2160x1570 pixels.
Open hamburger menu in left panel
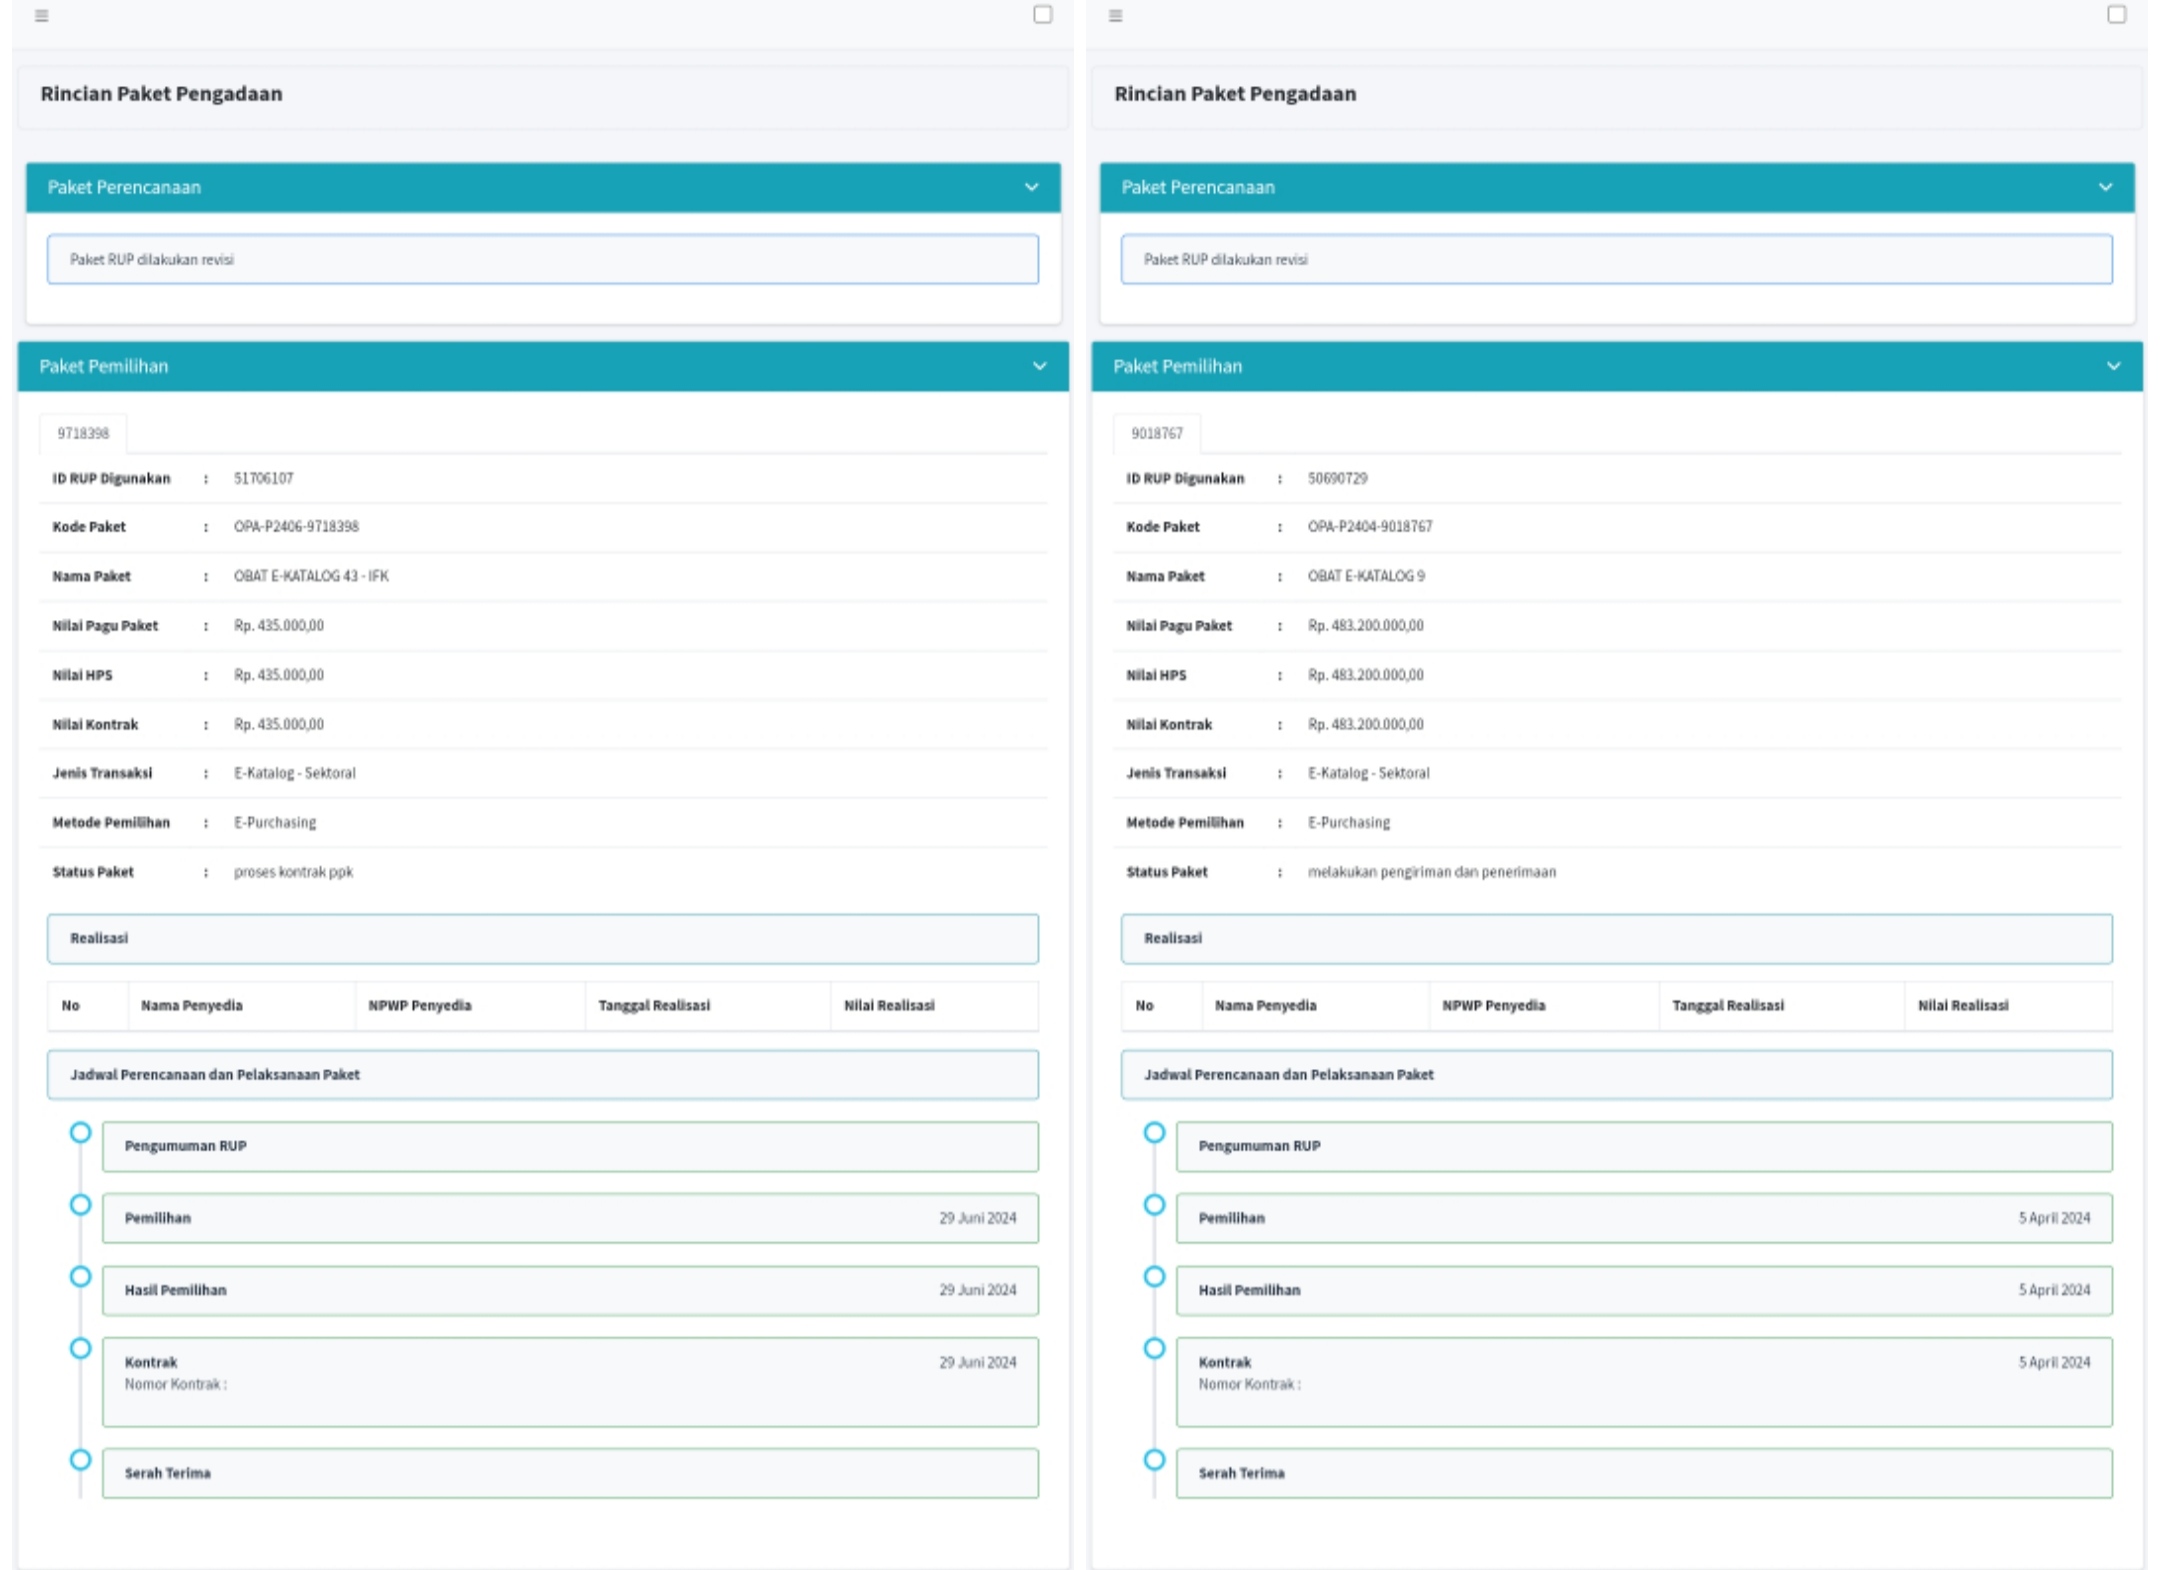point(41,16)
